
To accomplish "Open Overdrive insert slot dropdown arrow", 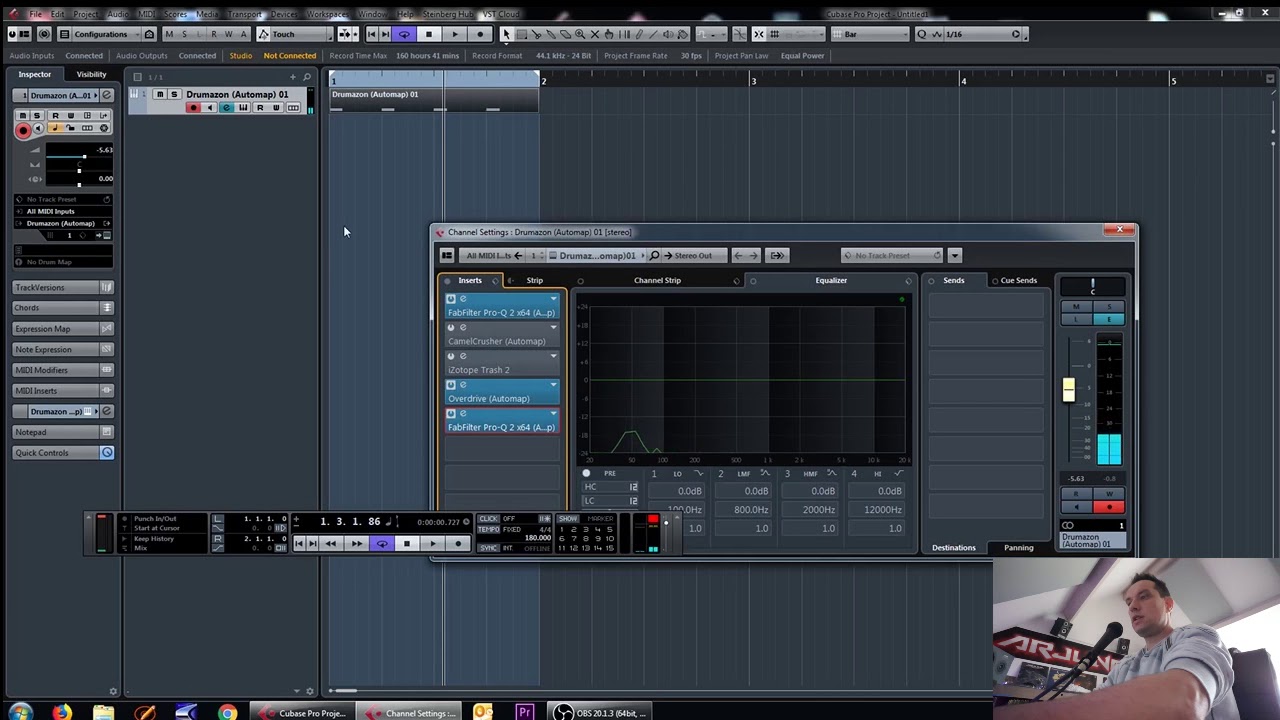I will click(x=553, y=385).
